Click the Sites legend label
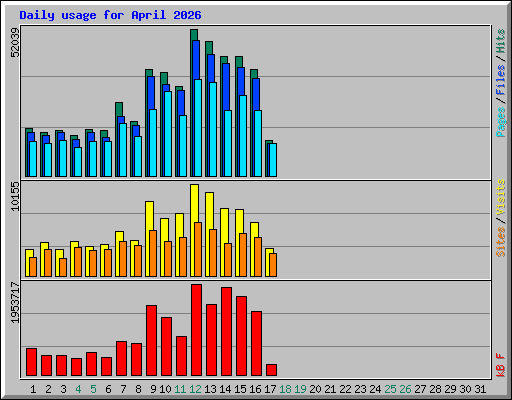 [501, 242]
